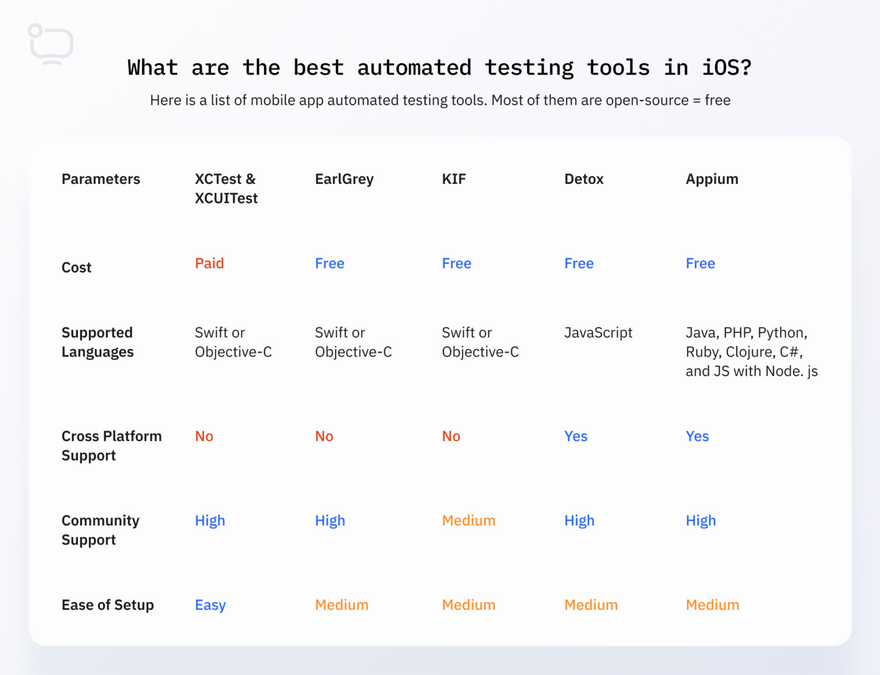Click KIF's Medium community support value
Image resolution: width=880 pixels, height=675 pixels.
468,520
